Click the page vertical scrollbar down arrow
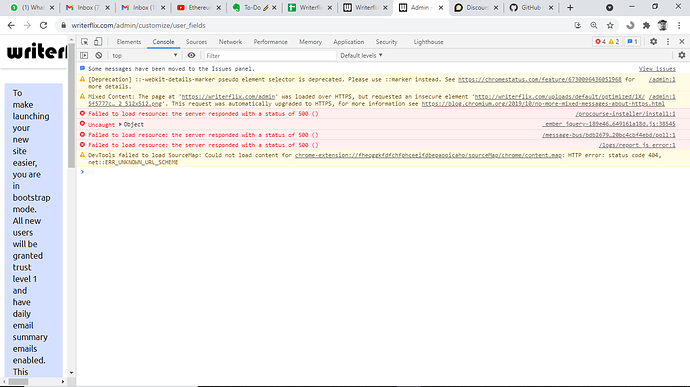The height and width of the screenshot is (387, 690). tap(71, 373)
